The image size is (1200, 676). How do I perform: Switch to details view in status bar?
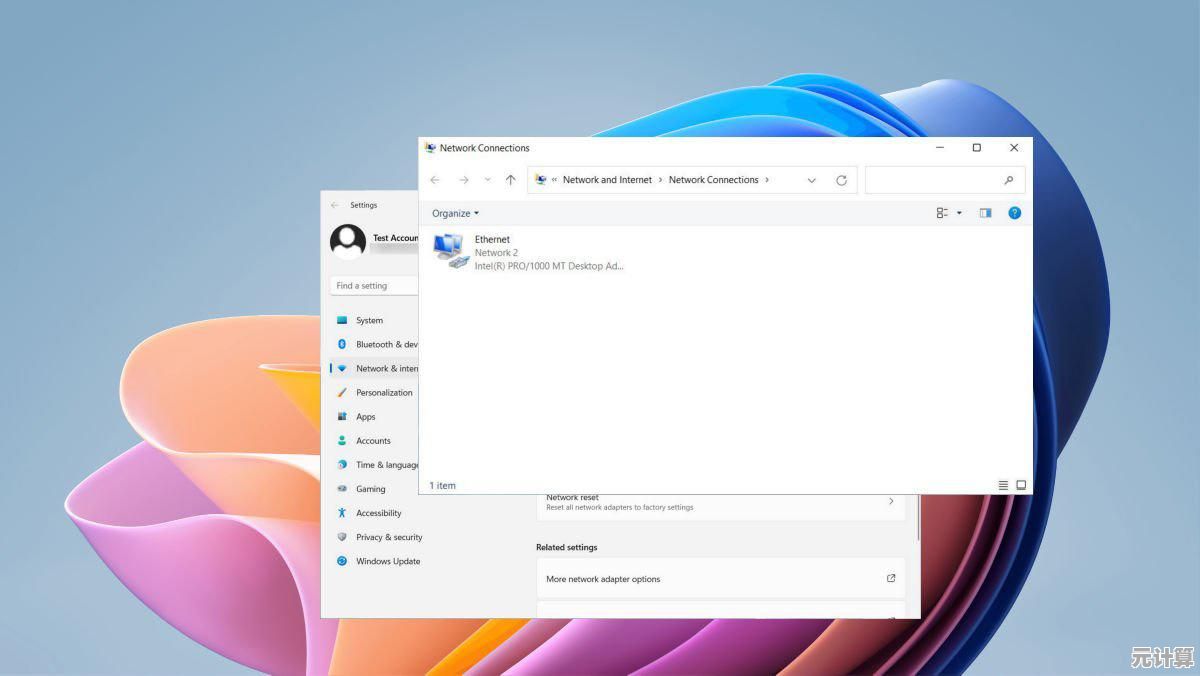pyautogui.click(x=1003, y=485)
